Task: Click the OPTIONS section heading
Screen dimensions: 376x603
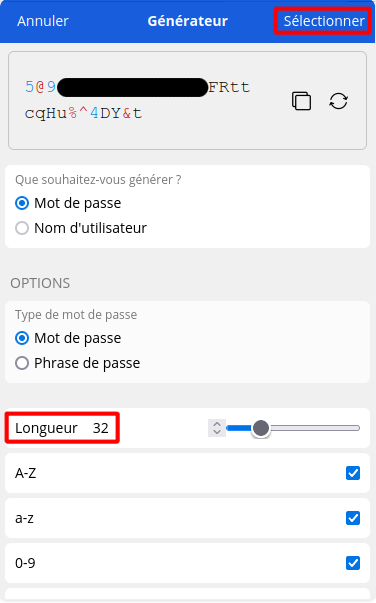Action: pyautogui.click(x=40, y=283)
